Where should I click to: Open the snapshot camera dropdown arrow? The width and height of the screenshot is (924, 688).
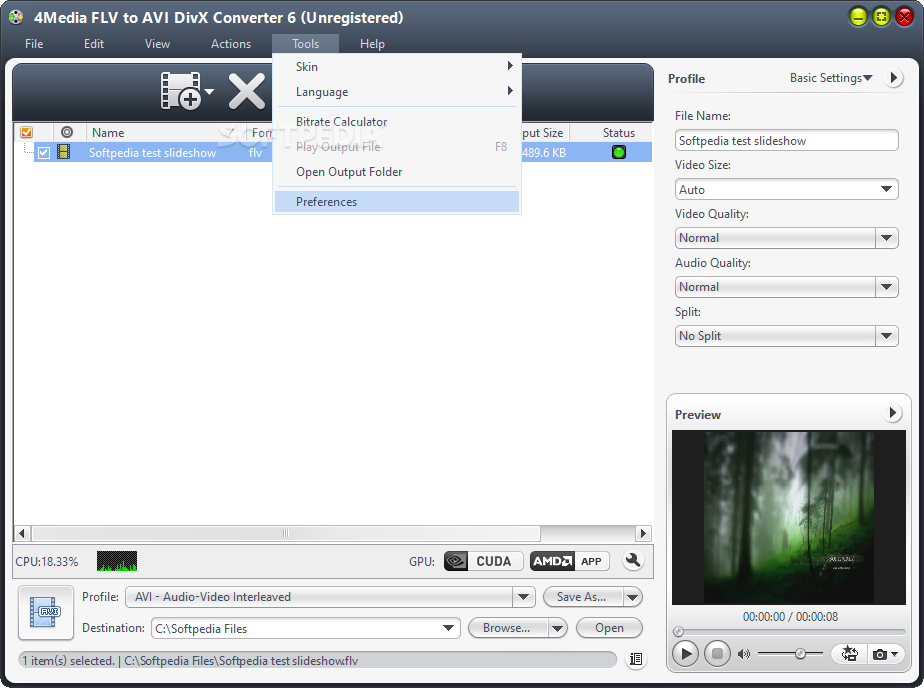[x=895, y=654]
